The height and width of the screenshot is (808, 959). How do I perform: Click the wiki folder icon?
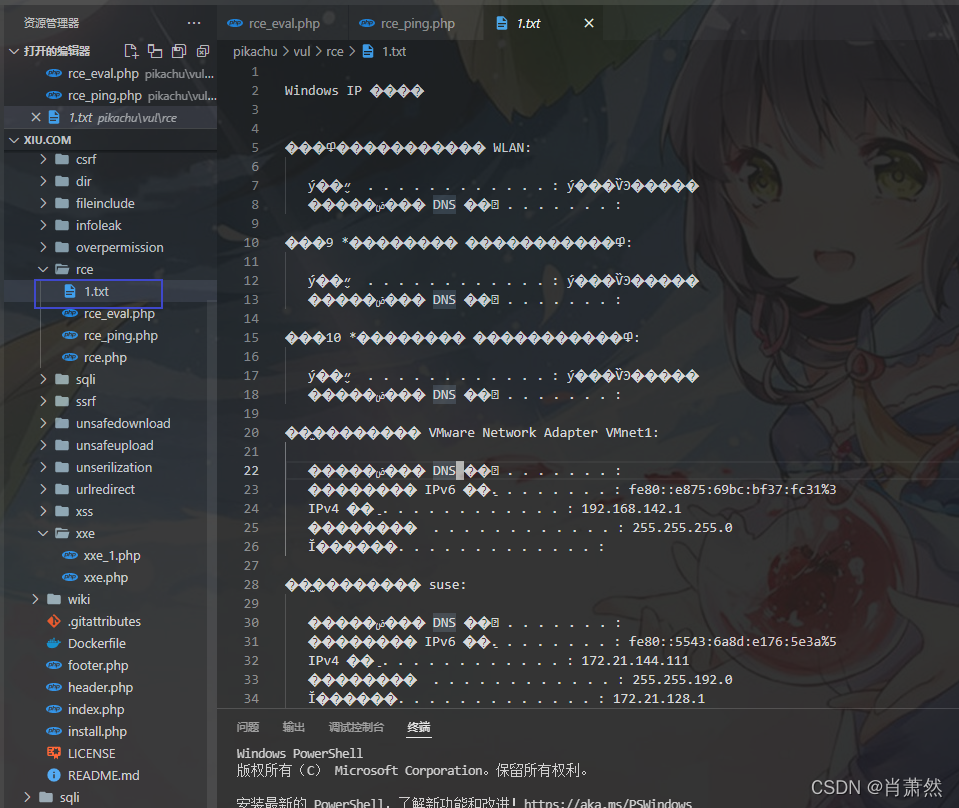pos(54,599)
